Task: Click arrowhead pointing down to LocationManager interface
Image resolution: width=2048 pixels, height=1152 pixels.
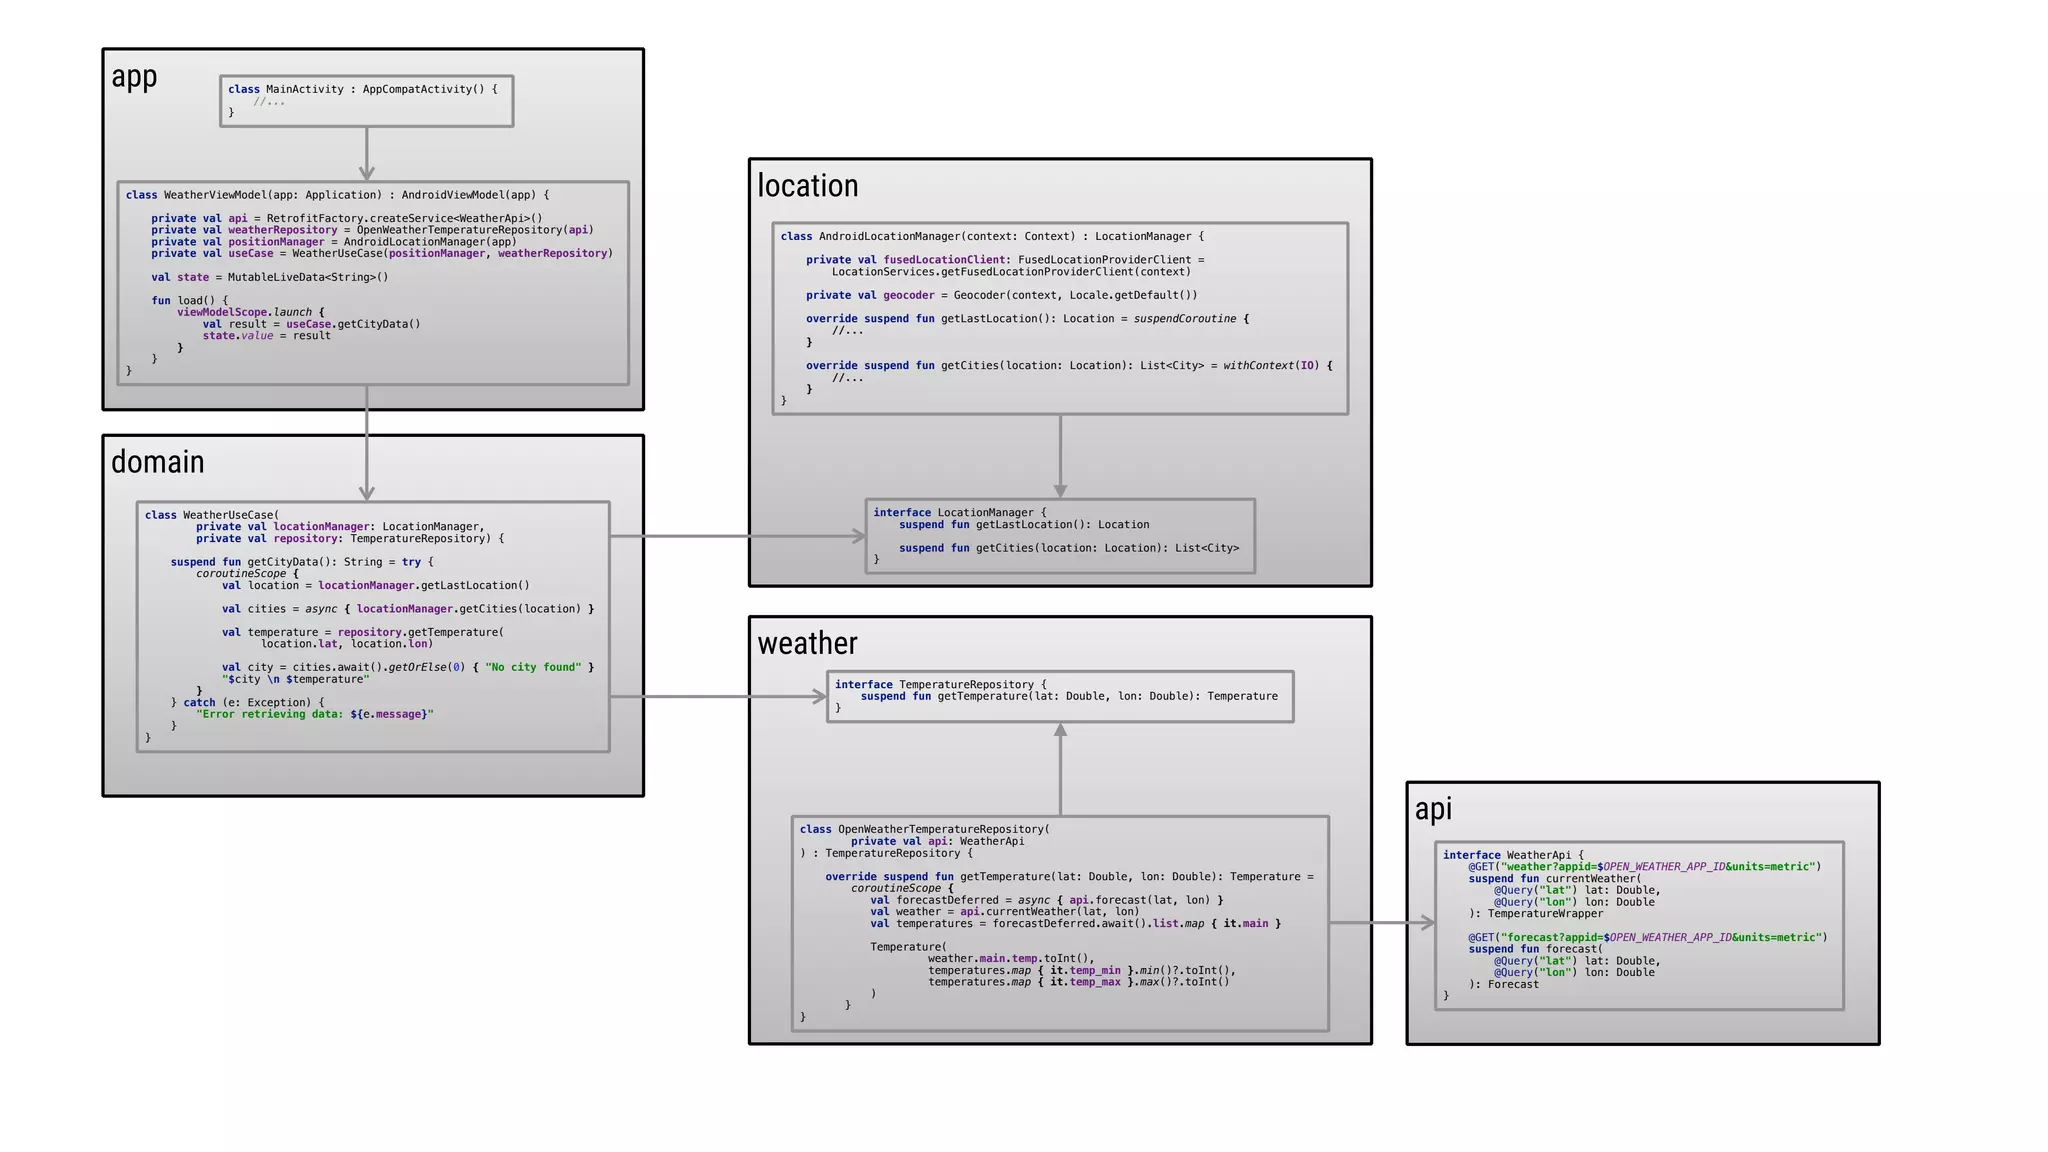Action: [x=1060, y=490]
